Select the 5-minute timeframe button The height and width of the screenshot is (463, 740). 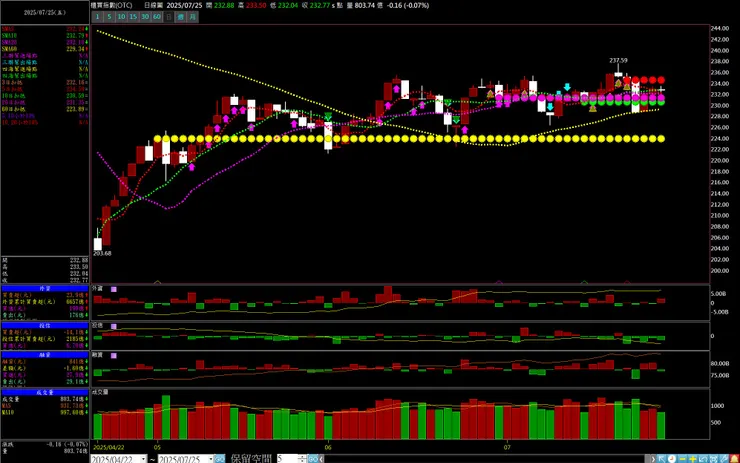109,17
